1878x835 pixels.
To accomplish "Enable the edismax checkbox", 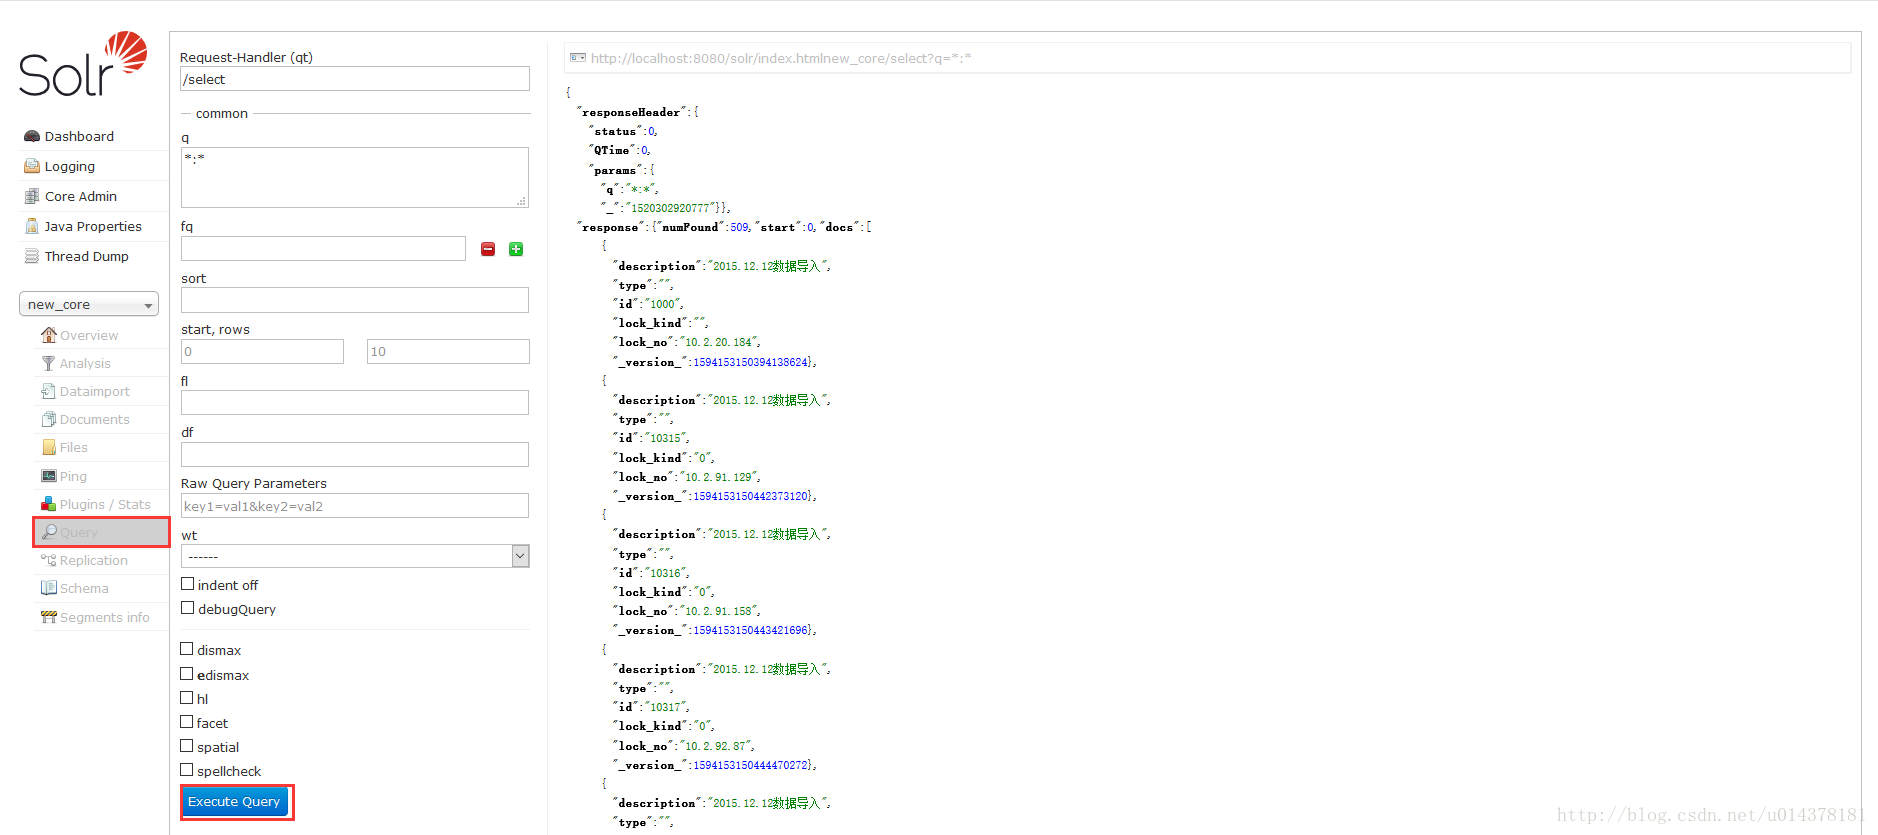I will (186, 674).
